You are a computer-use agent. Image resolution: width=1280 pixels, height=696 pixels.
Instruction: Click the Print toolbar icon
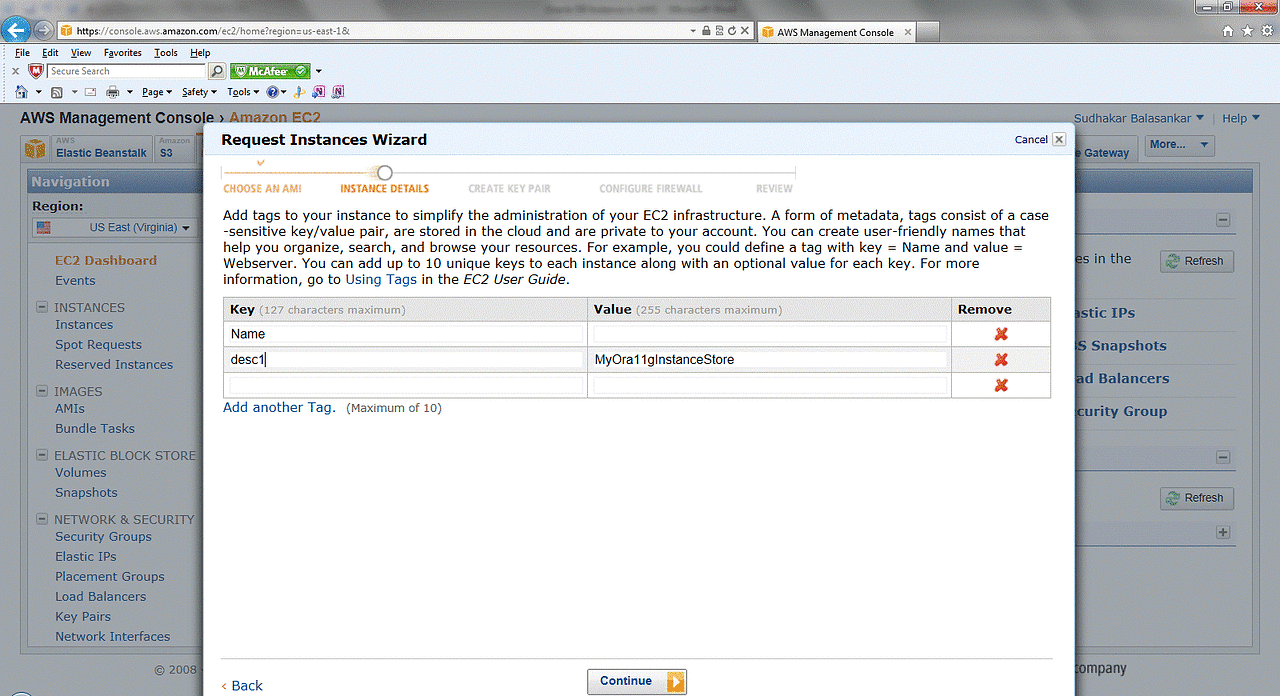point(113,92)
